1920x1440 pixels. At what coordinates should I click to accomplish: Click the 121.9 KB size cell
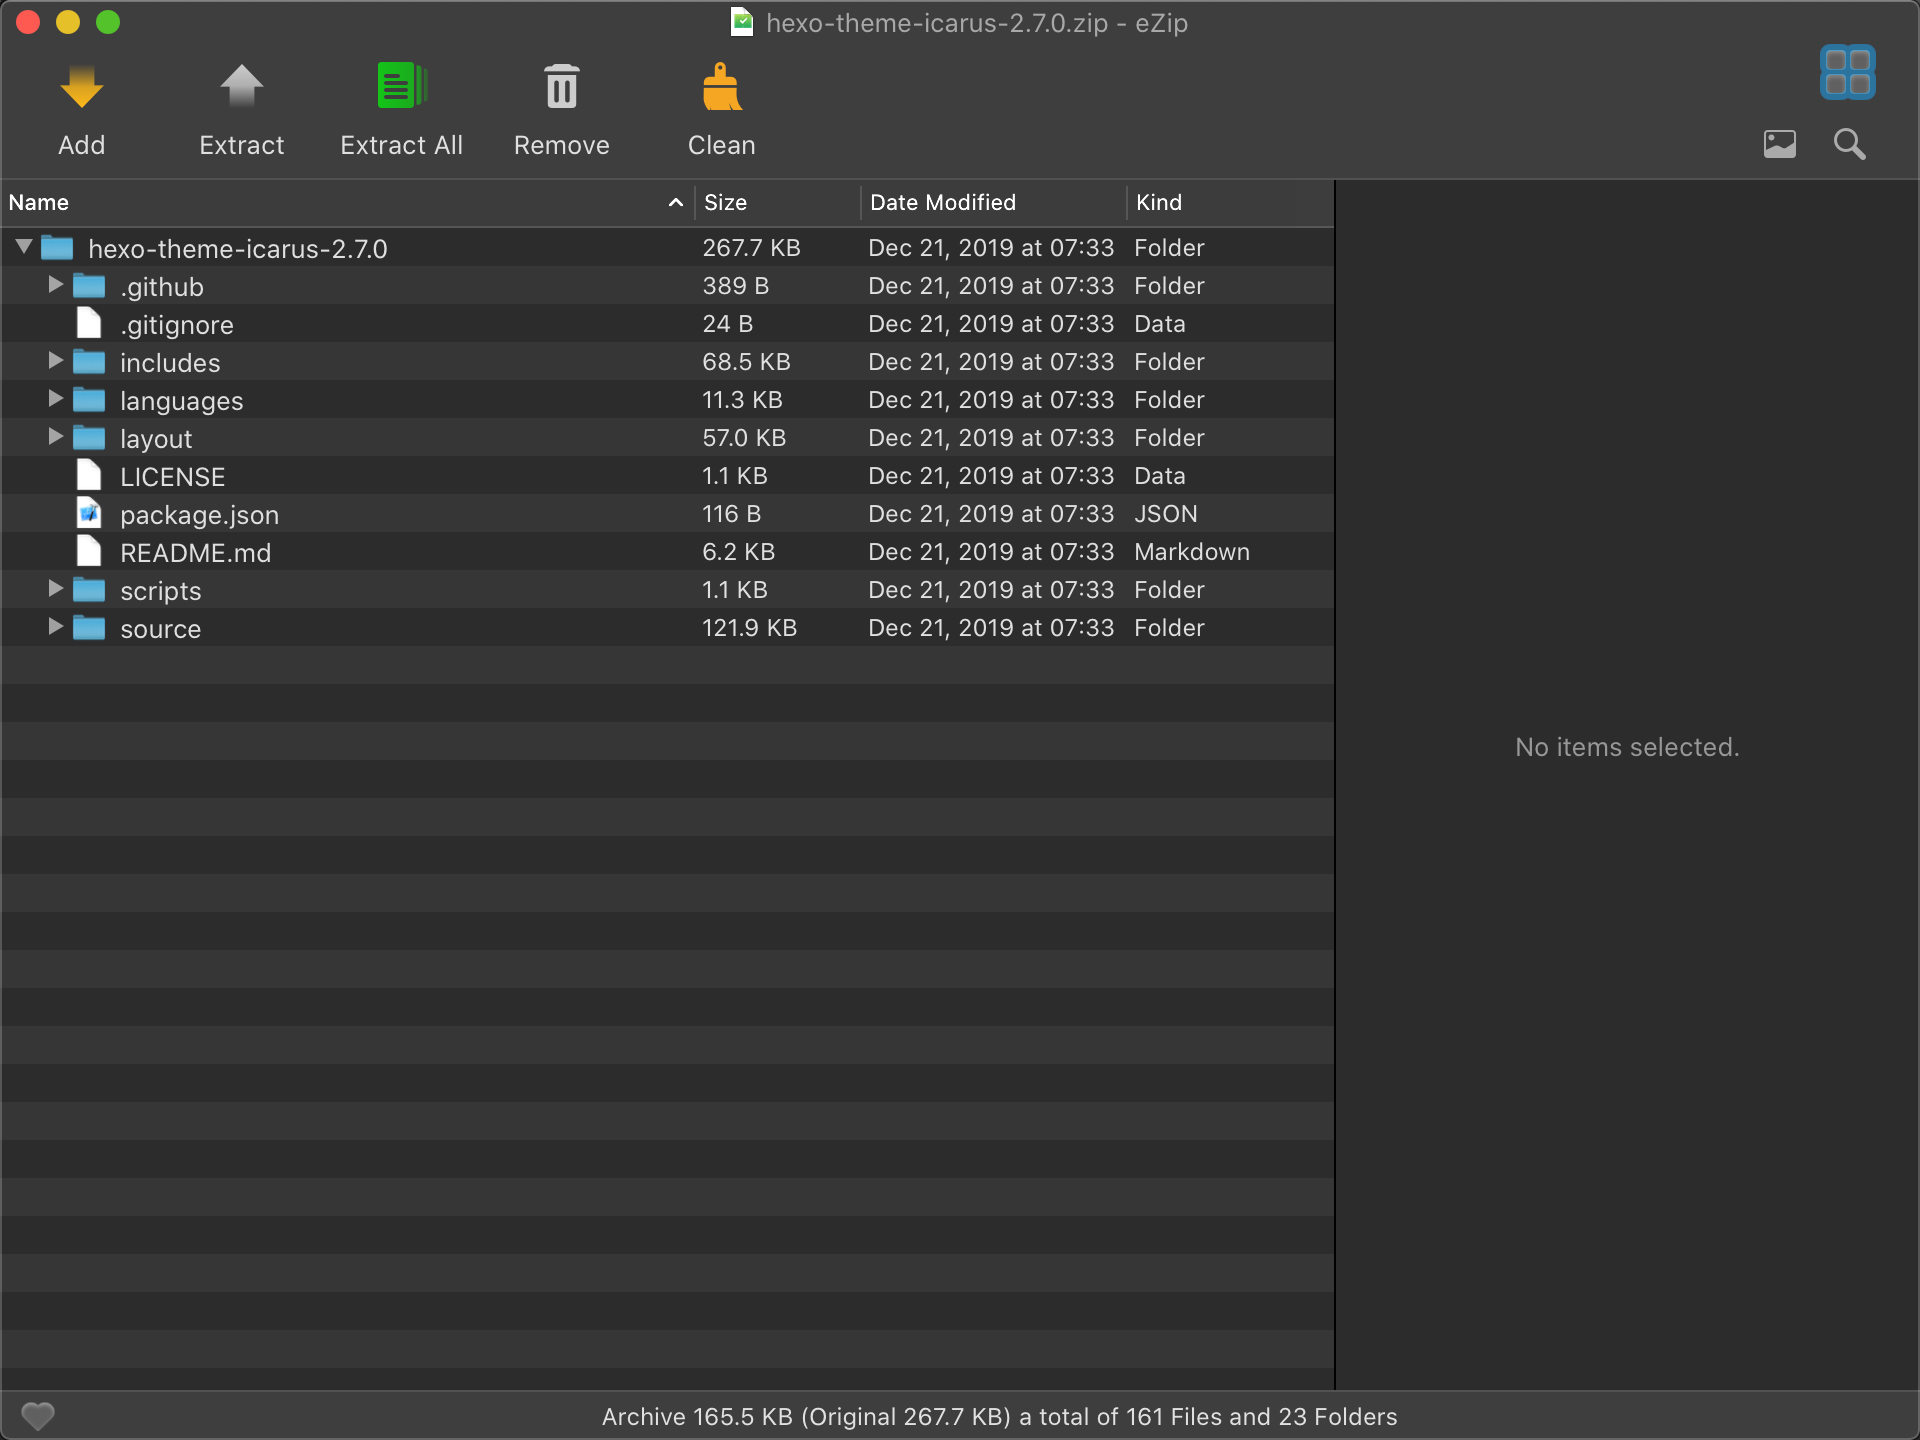pyautogui.click(x=749, y=628)
